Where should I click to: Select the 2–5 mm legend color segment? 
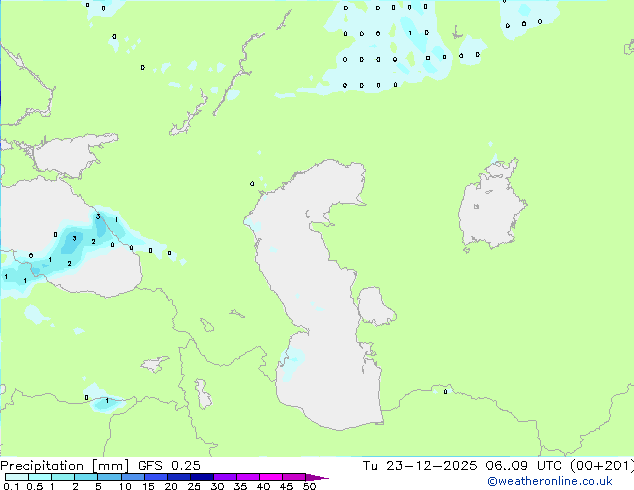(x=86, y=477)
